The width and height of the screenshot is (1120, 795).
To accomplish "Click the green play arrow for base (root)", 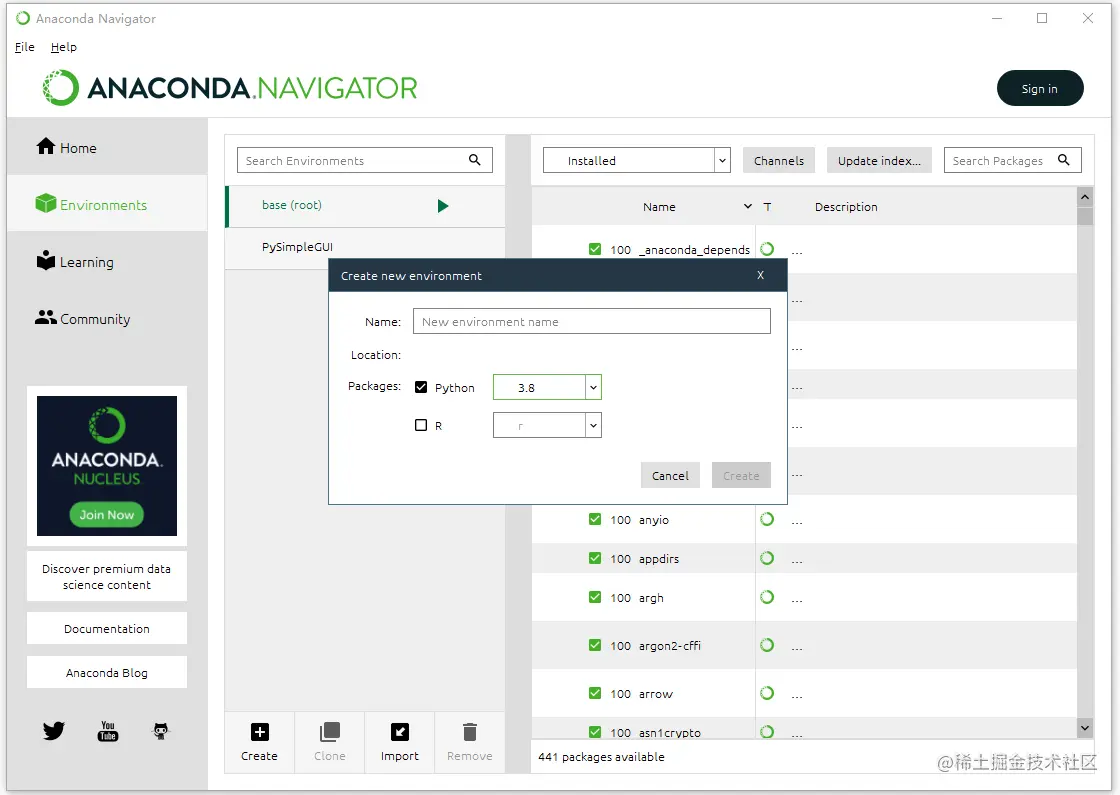I will (x=443, y=206).
